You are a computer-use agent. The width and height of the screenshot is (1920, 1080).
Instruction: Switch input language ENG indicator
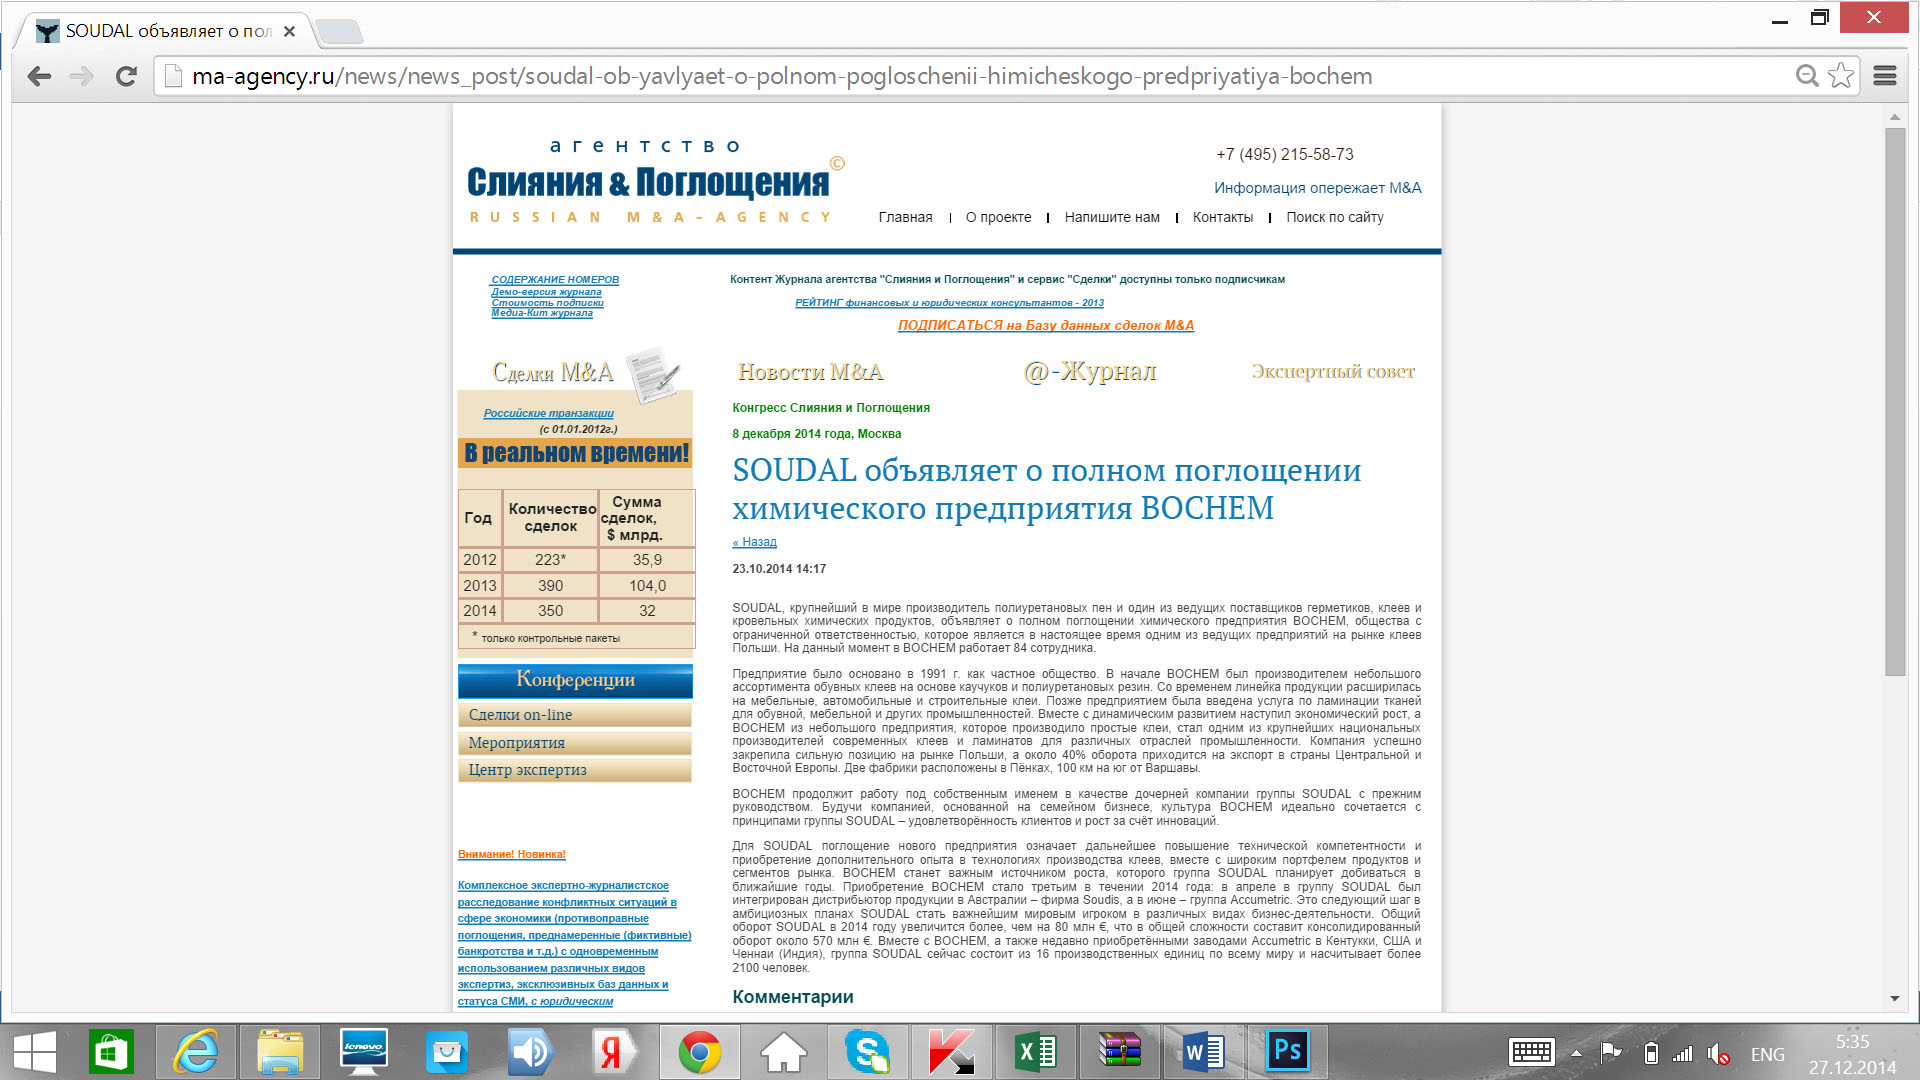point(1767,1054)
